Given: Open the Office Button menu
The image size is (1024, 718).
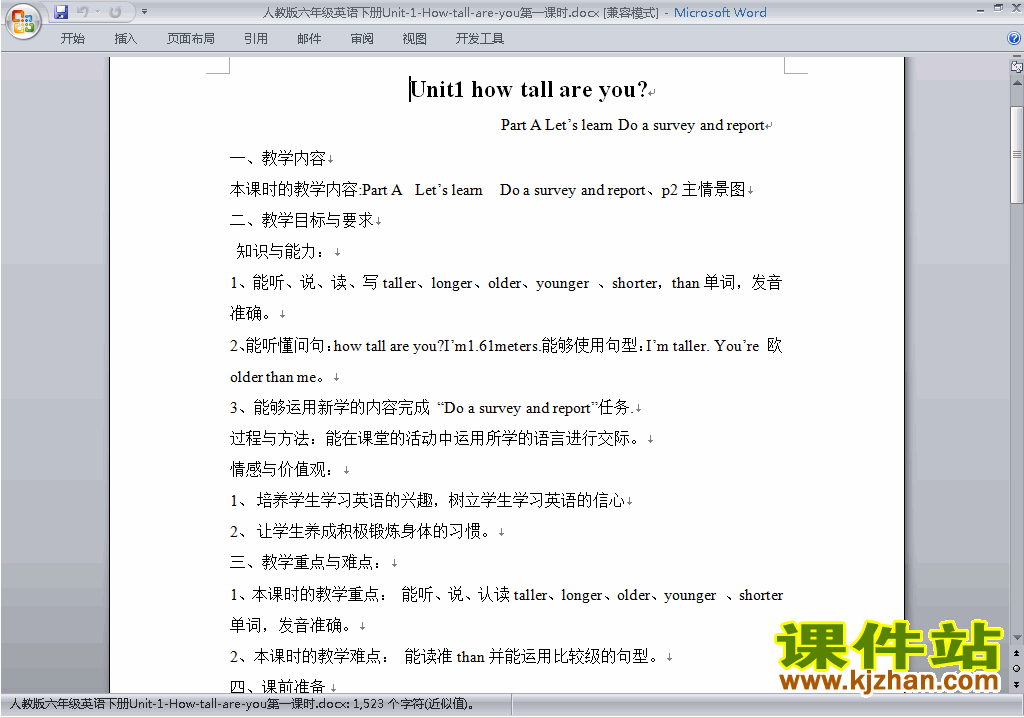Looking at the screenshot, I should [x=23, y=21].
